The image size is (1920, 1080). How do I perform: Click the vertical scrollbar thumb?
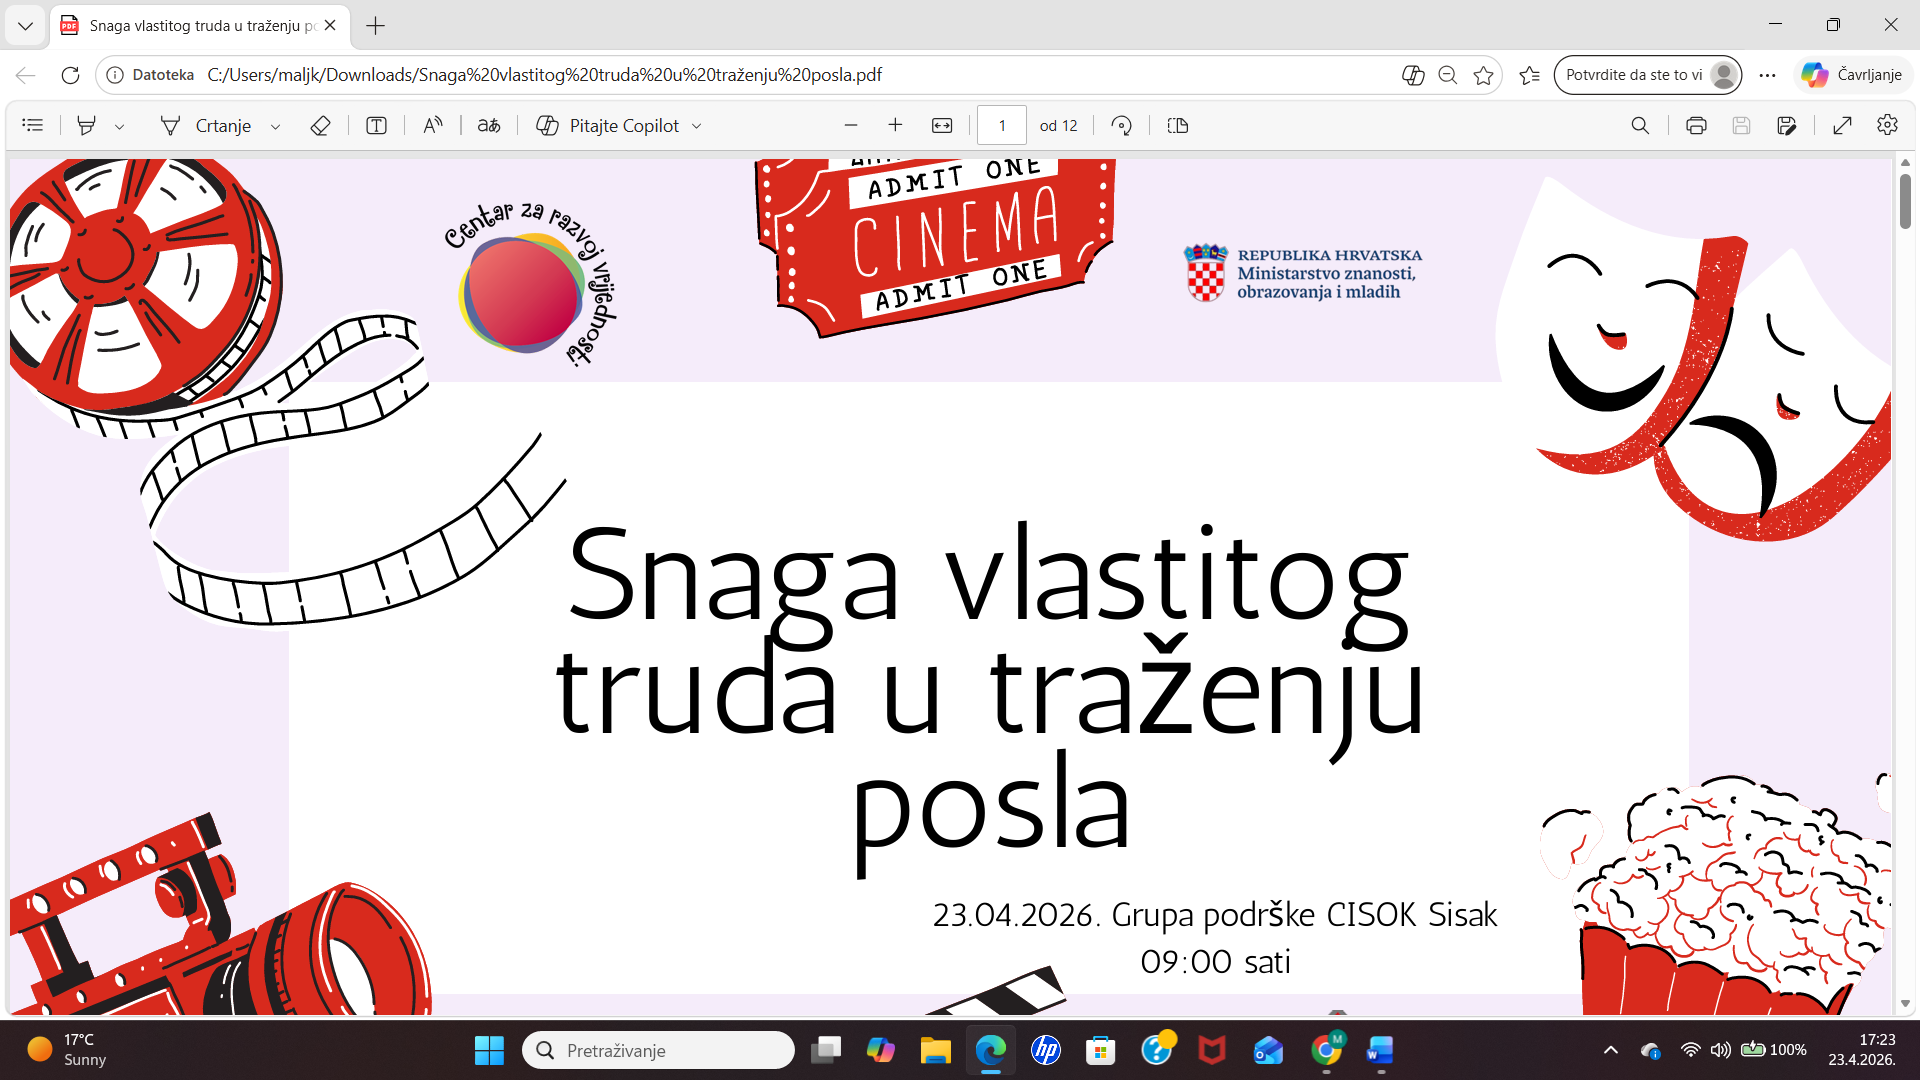tap(1905, 200)
